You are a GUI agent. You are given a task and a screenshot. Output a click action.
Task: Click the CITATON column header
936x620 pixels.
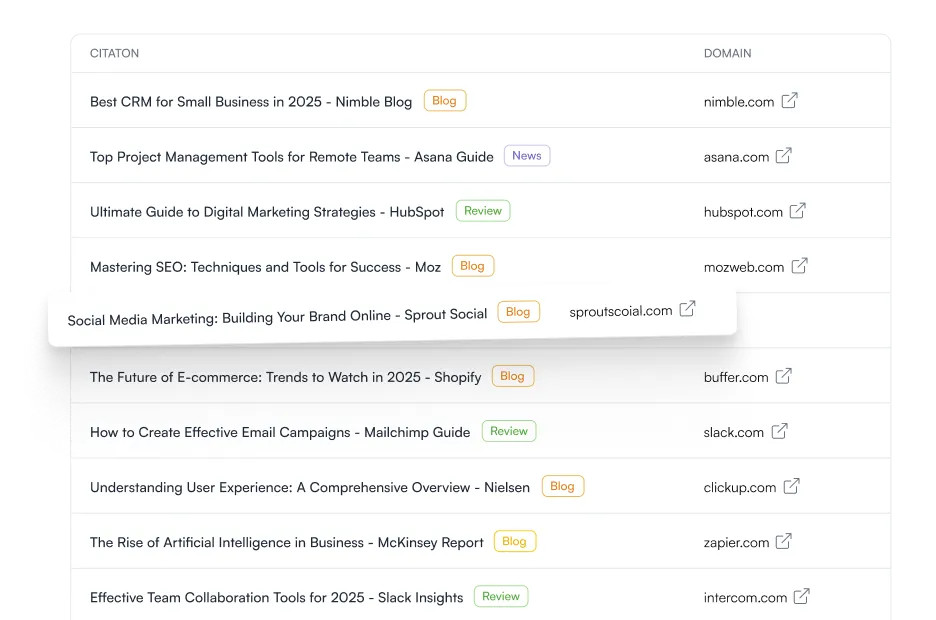[114, 53]
